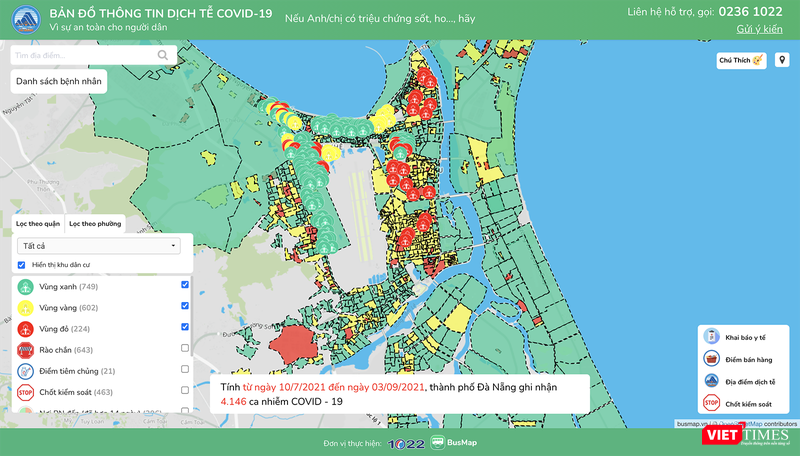Click the location pin icon button

[782, 61]
